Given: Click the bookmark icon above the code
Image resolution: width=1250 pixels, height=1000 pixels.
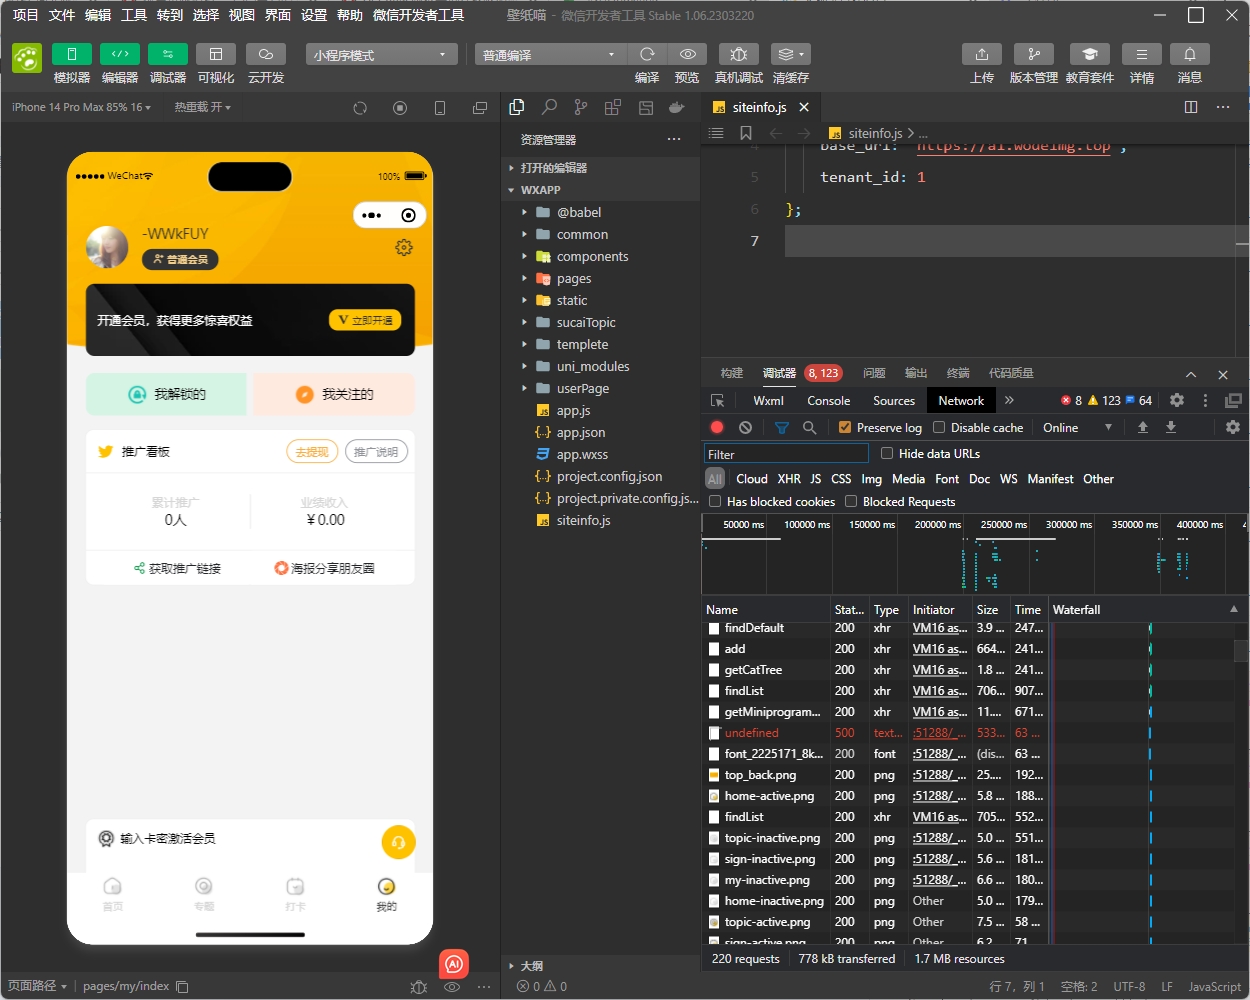Looking at the screenshot, I should [746, 133].
